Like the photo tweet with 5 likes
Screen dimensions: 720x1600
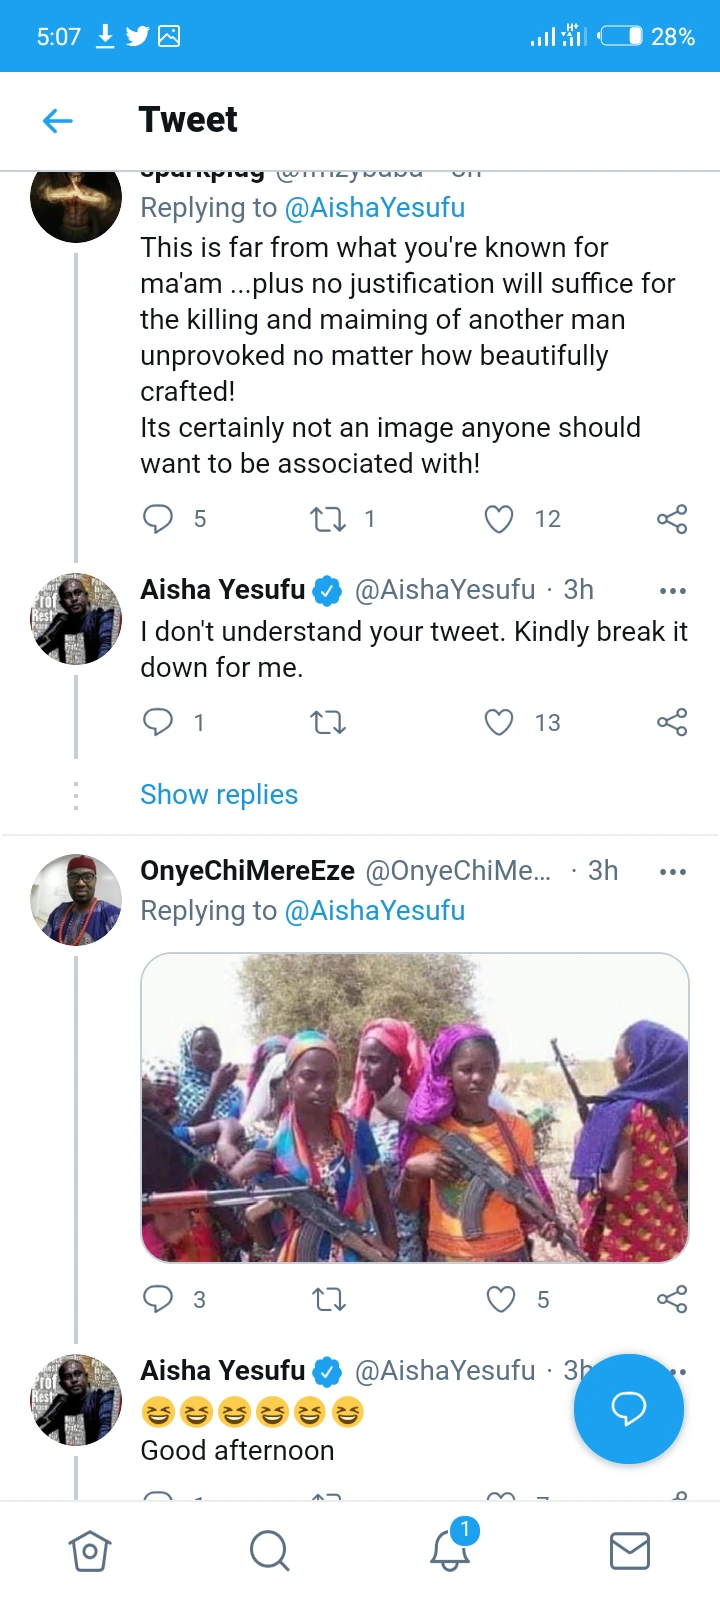[x=500, y=1299]
